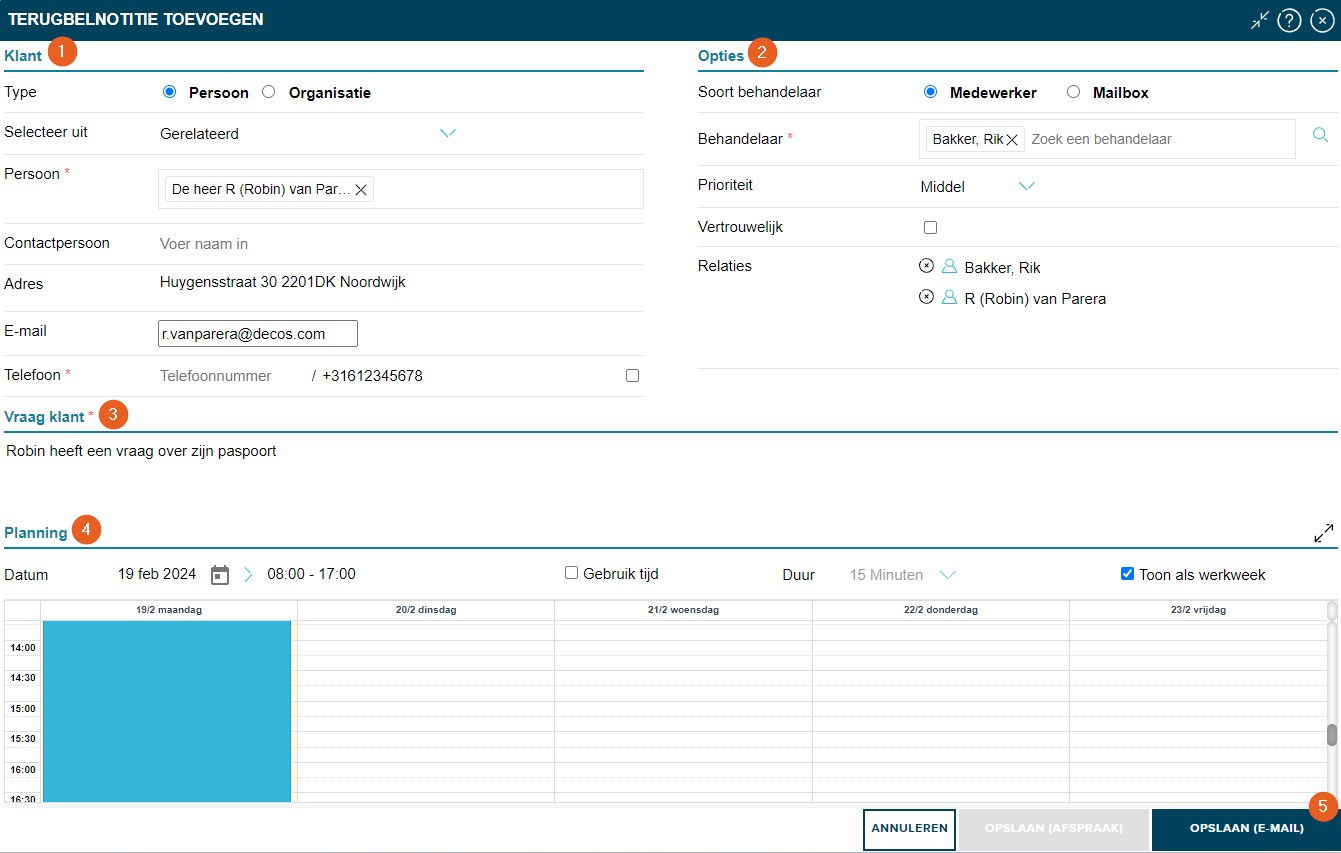Click Opslaan (E-mail) button
Viewport: 1341px width, 853px height.
click(1246, 829)
